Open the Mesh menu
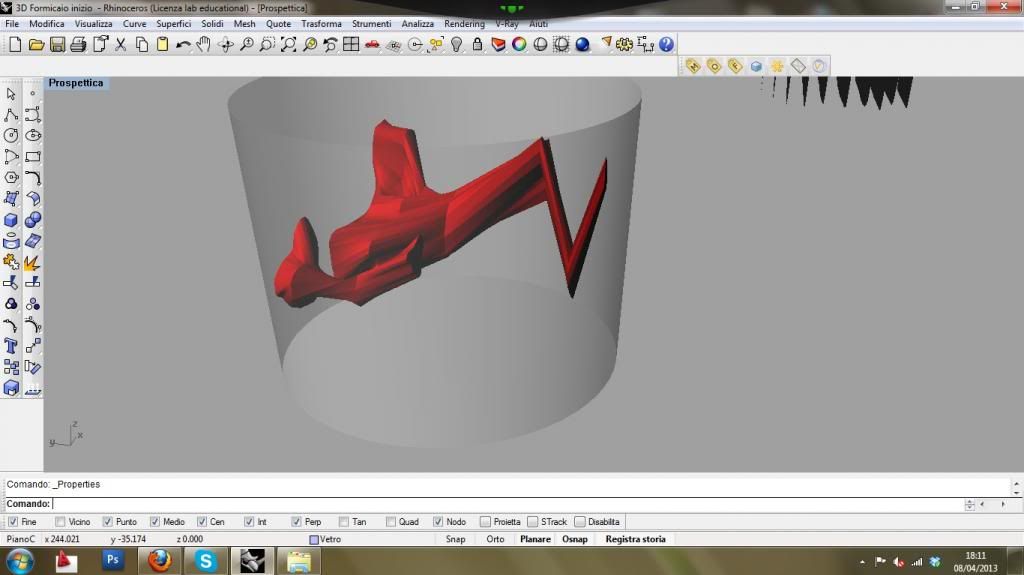The height and width of the screenshot is (575, 1024). tap(244, 24)
